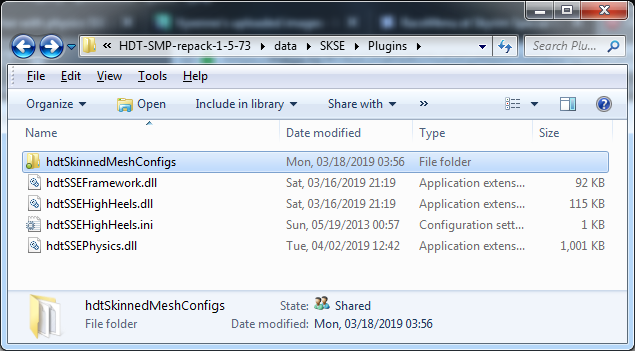The height and width of the screenshot is (360, 640).
Task: Open recent locations dropdown arrow
Action: (x=71, y=47)
